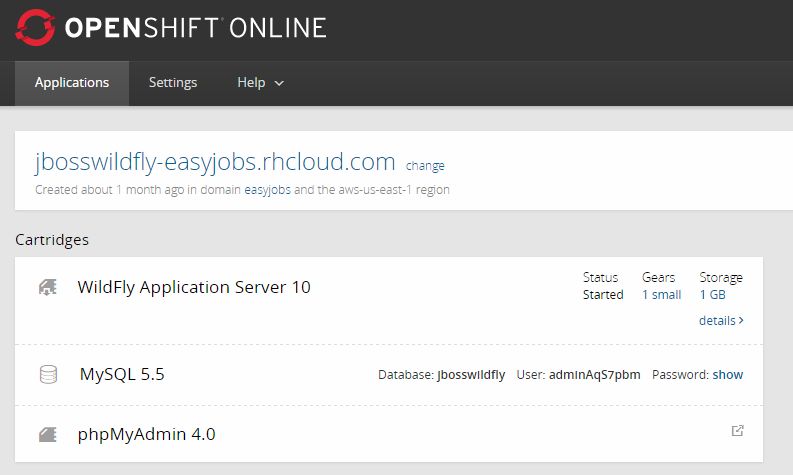Select the WildFly Application Server 10 heading
This screenshot has height=475, width=793.
click(x=194, y=287)
